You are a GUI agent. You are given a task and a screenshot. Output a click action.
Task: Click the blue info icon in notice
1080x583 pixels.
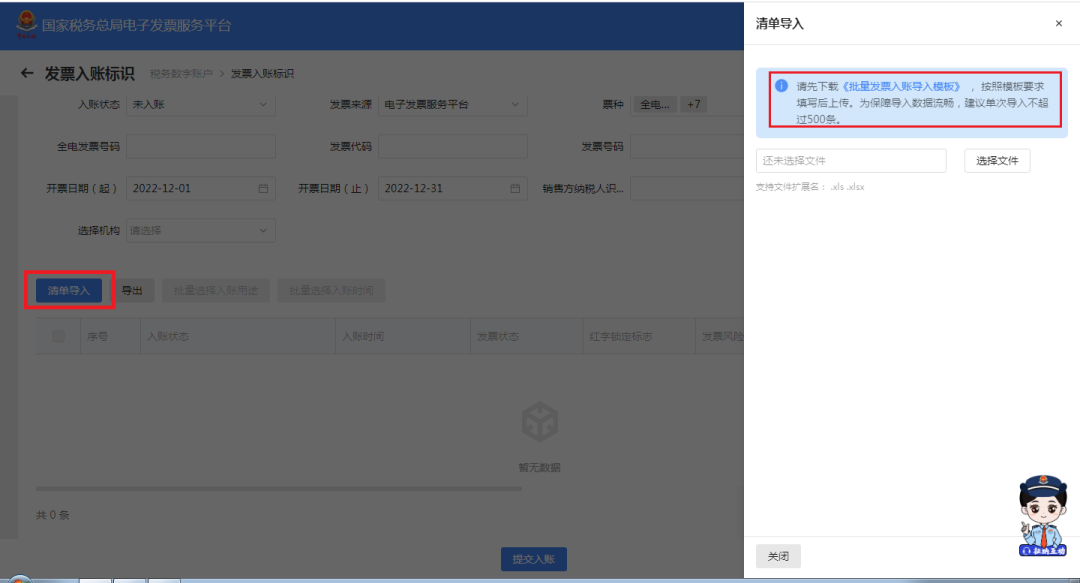pyautogui.click(x=782, y=86)
